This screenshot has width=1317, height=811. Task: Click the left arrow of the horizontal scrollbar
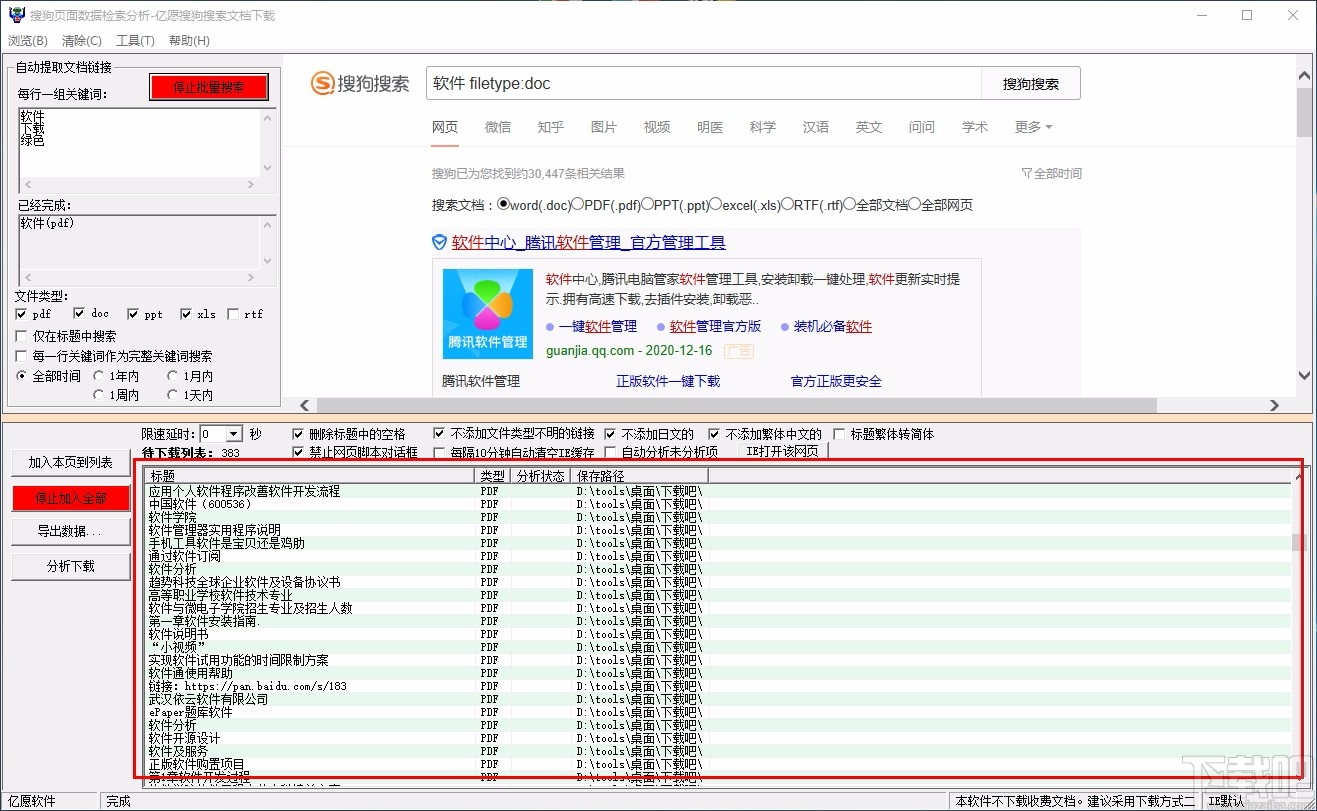pyautogui.click(x=305, y=405)
